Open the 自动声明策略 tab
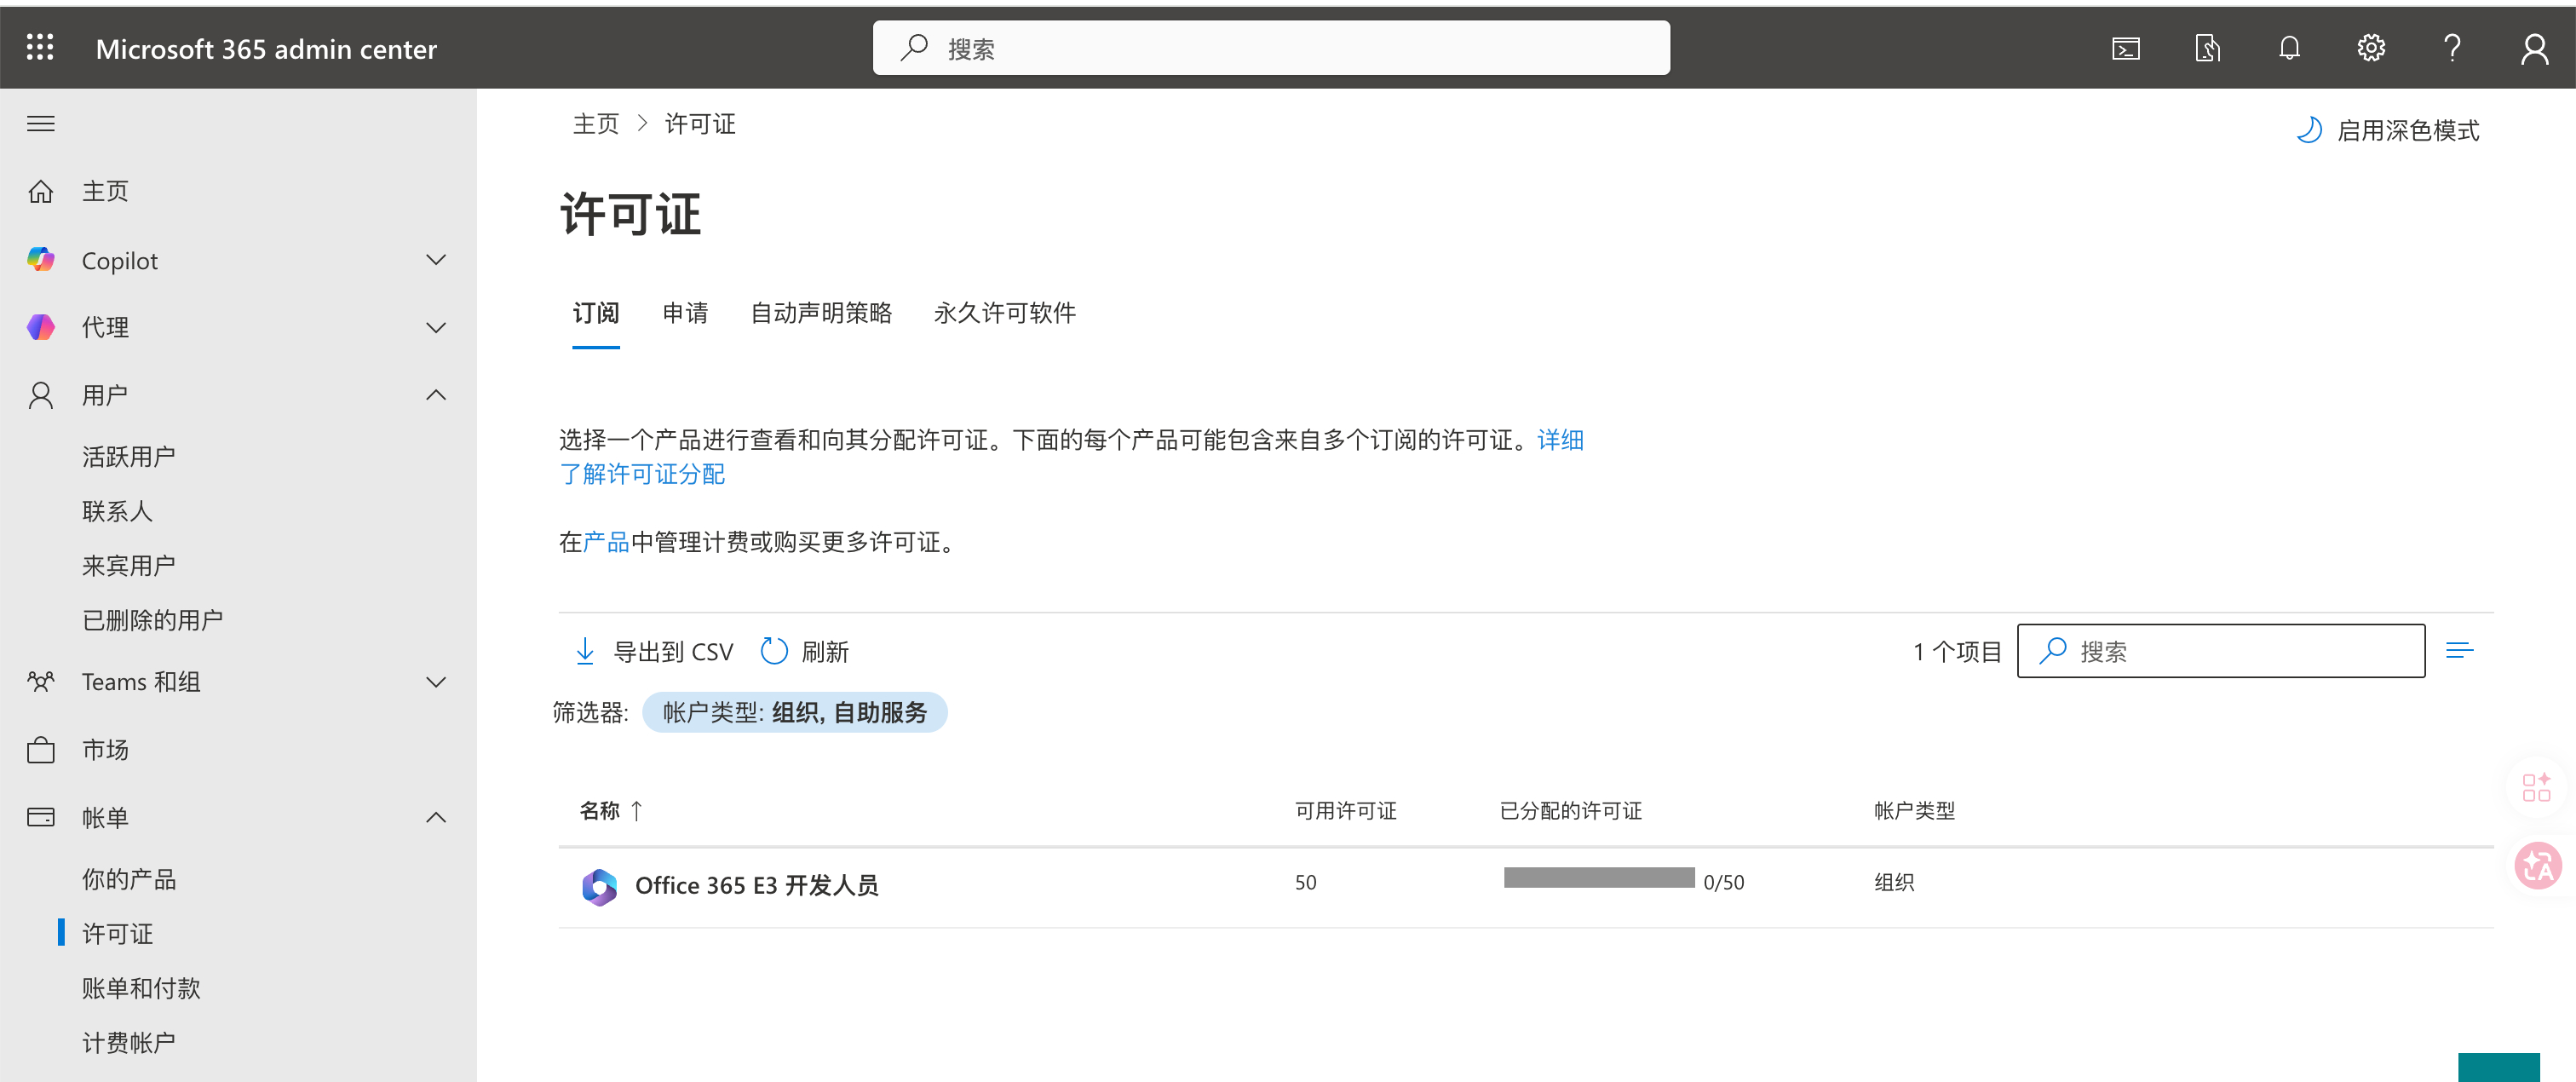This screenshot has height=1082, width=2576. 821,313
